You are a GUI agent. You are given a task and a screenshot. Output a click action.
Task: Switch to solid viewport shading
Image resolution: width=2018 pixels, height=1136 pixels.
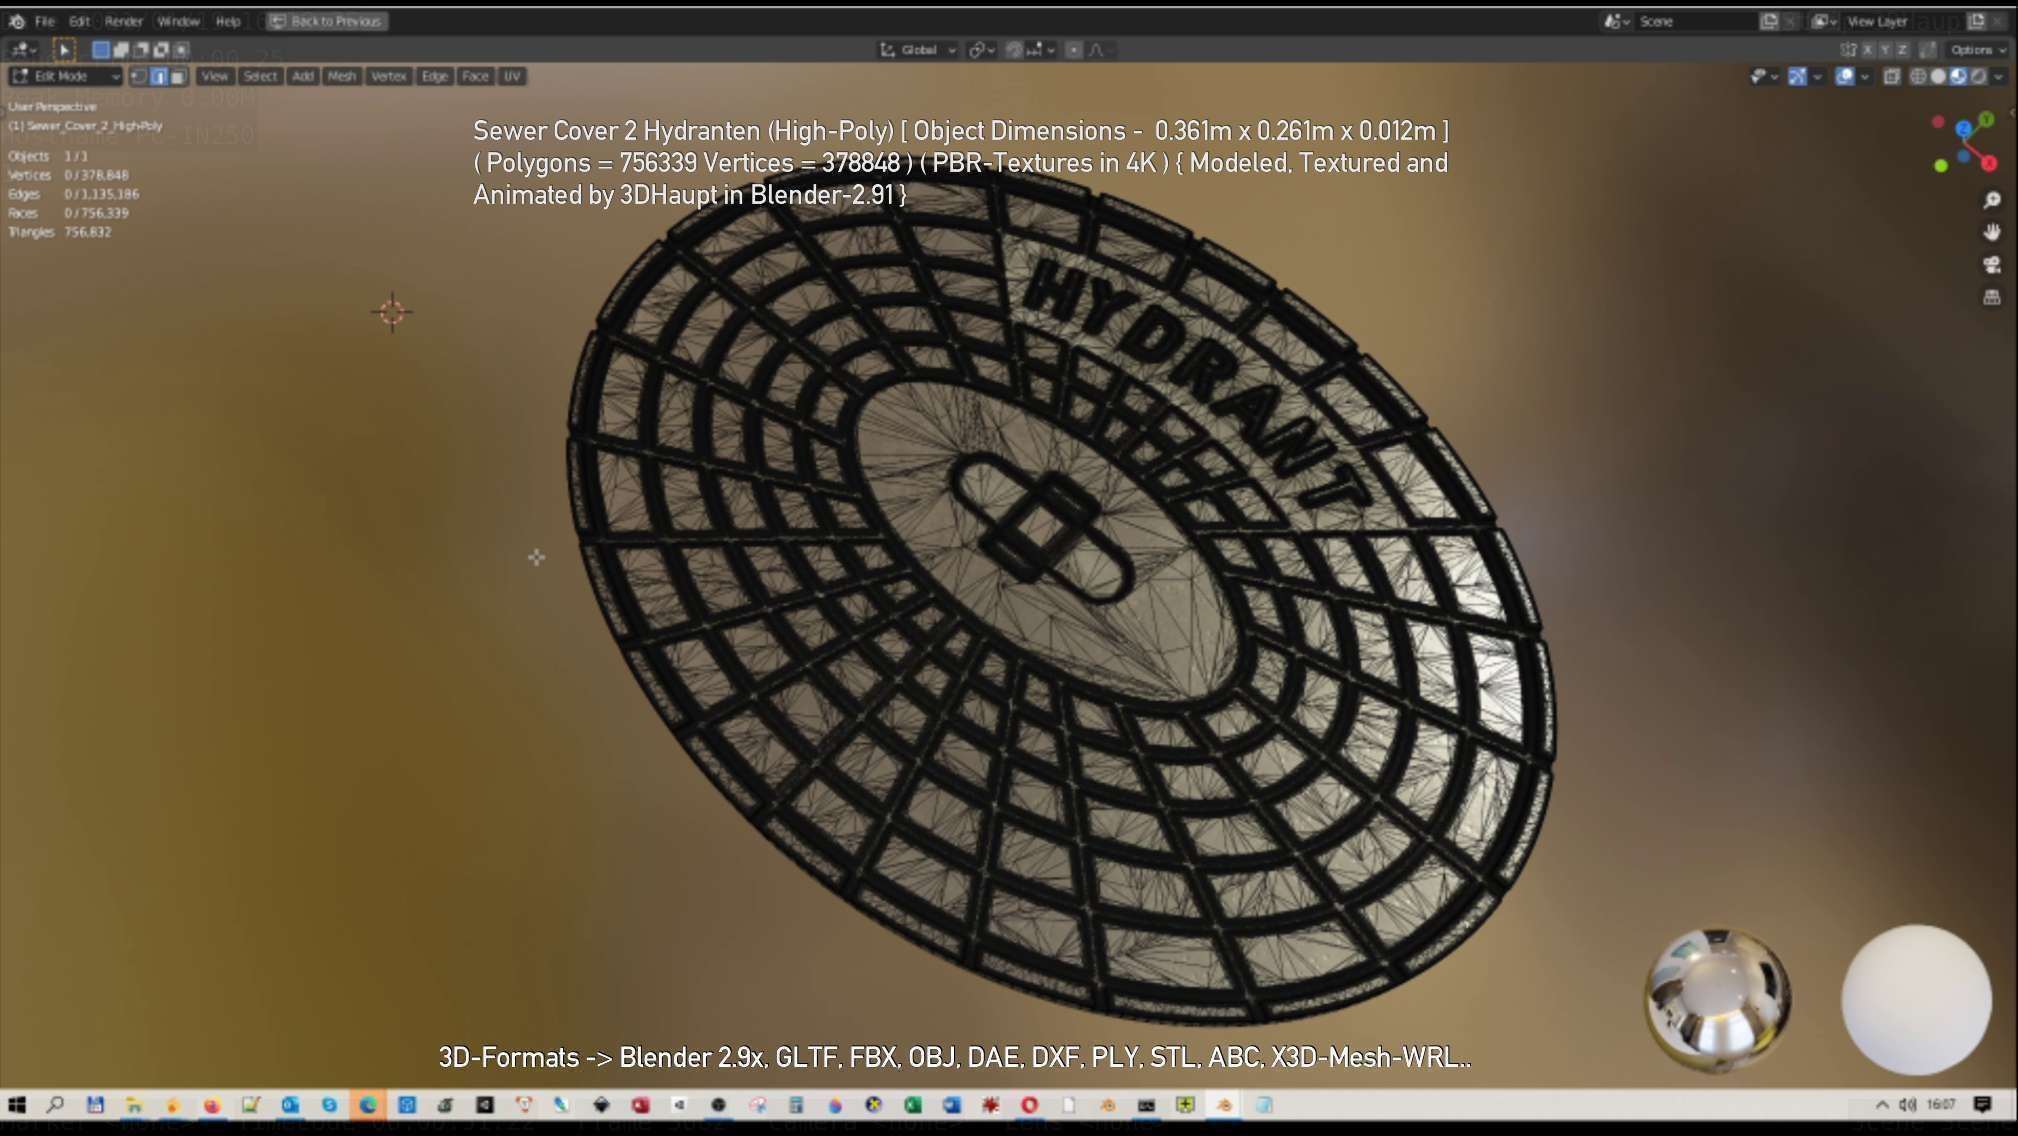1938,76
